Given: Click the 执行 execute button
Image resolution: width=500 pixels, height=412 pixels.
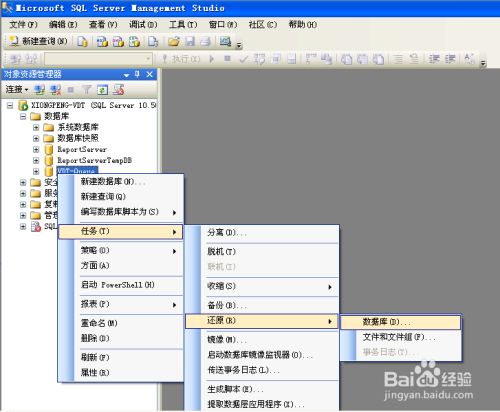Looking at the screenshot, I should coord(181,59).
